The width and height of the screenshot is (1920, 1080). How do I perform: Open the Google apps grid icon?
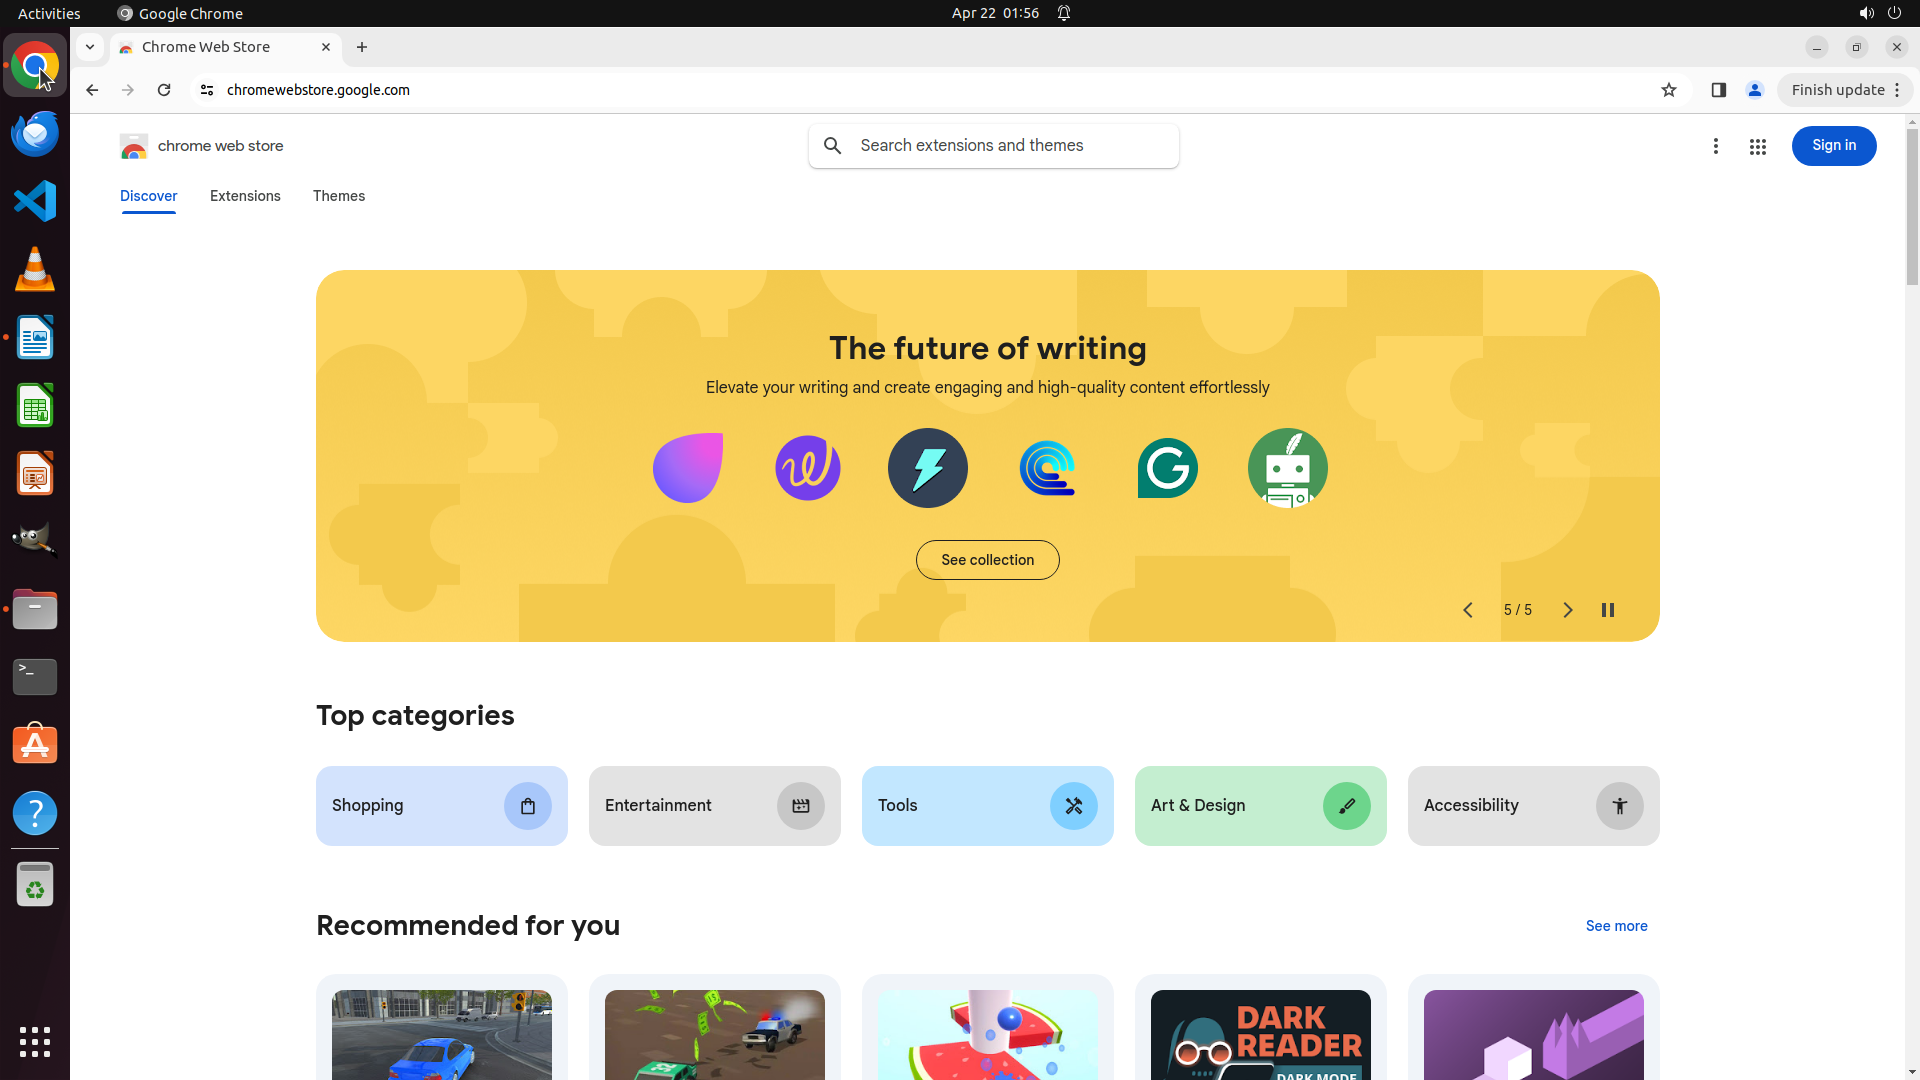click(x=1757, y=147)
